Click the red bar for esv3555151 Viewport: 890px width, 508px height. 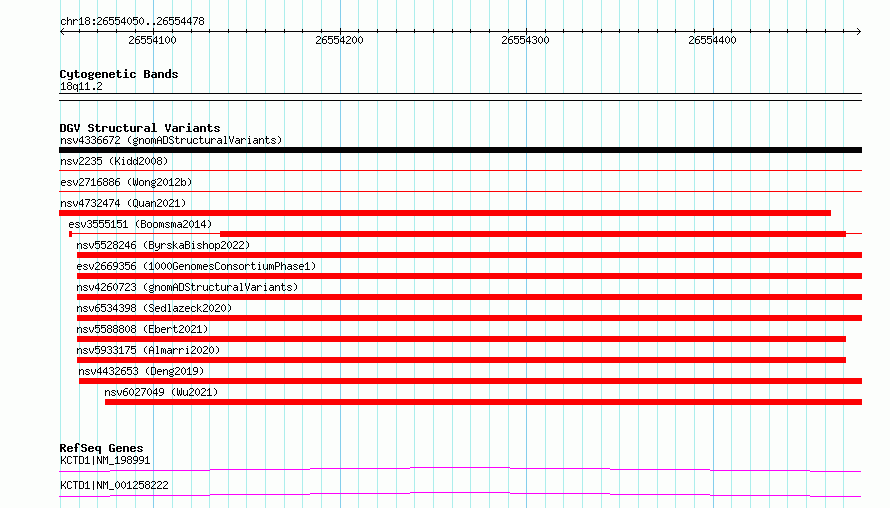(532, 234)
